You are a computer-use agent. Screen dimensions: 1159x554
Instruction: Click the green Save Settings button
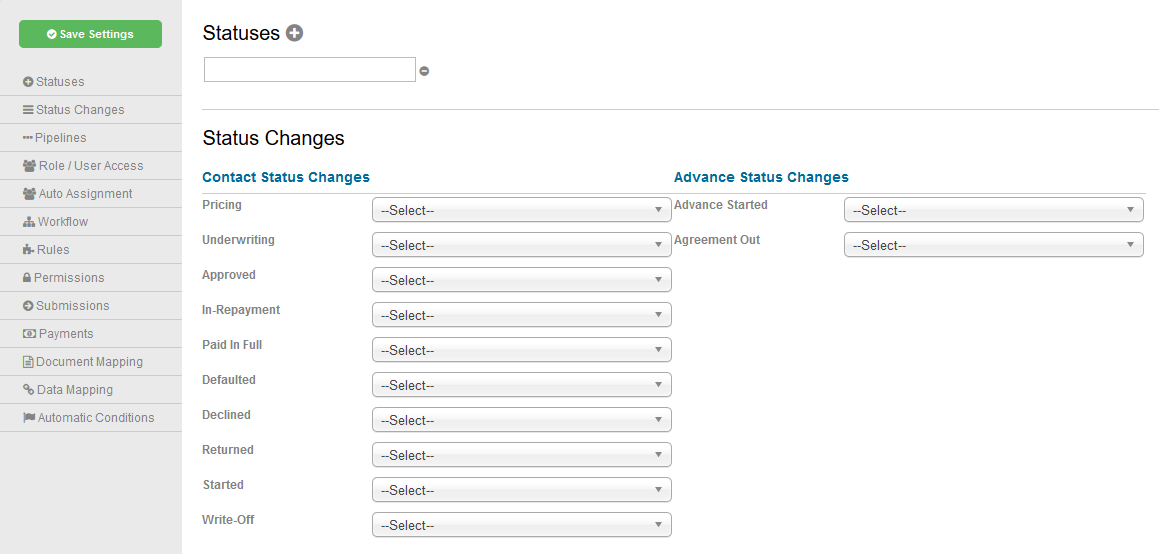coord(90,34)
